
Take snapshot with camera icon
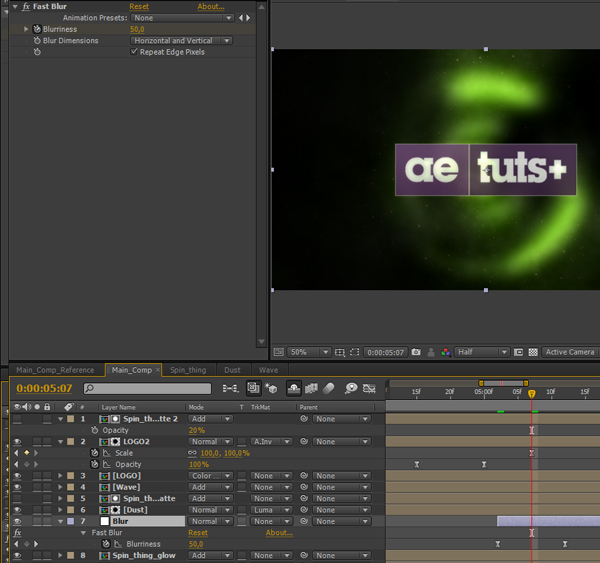(x=416, y=352)
